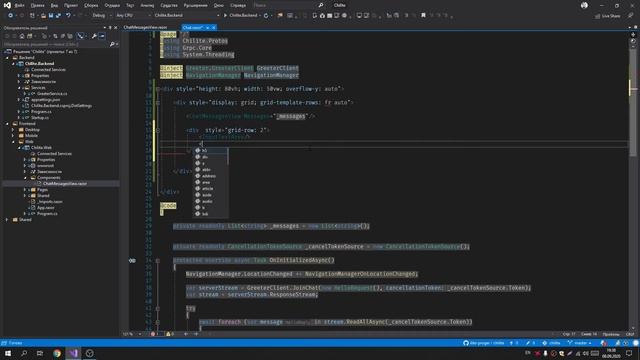Expand the Desktop folder node
Screen dimensions: 640x360
click(x=13, y=130)
